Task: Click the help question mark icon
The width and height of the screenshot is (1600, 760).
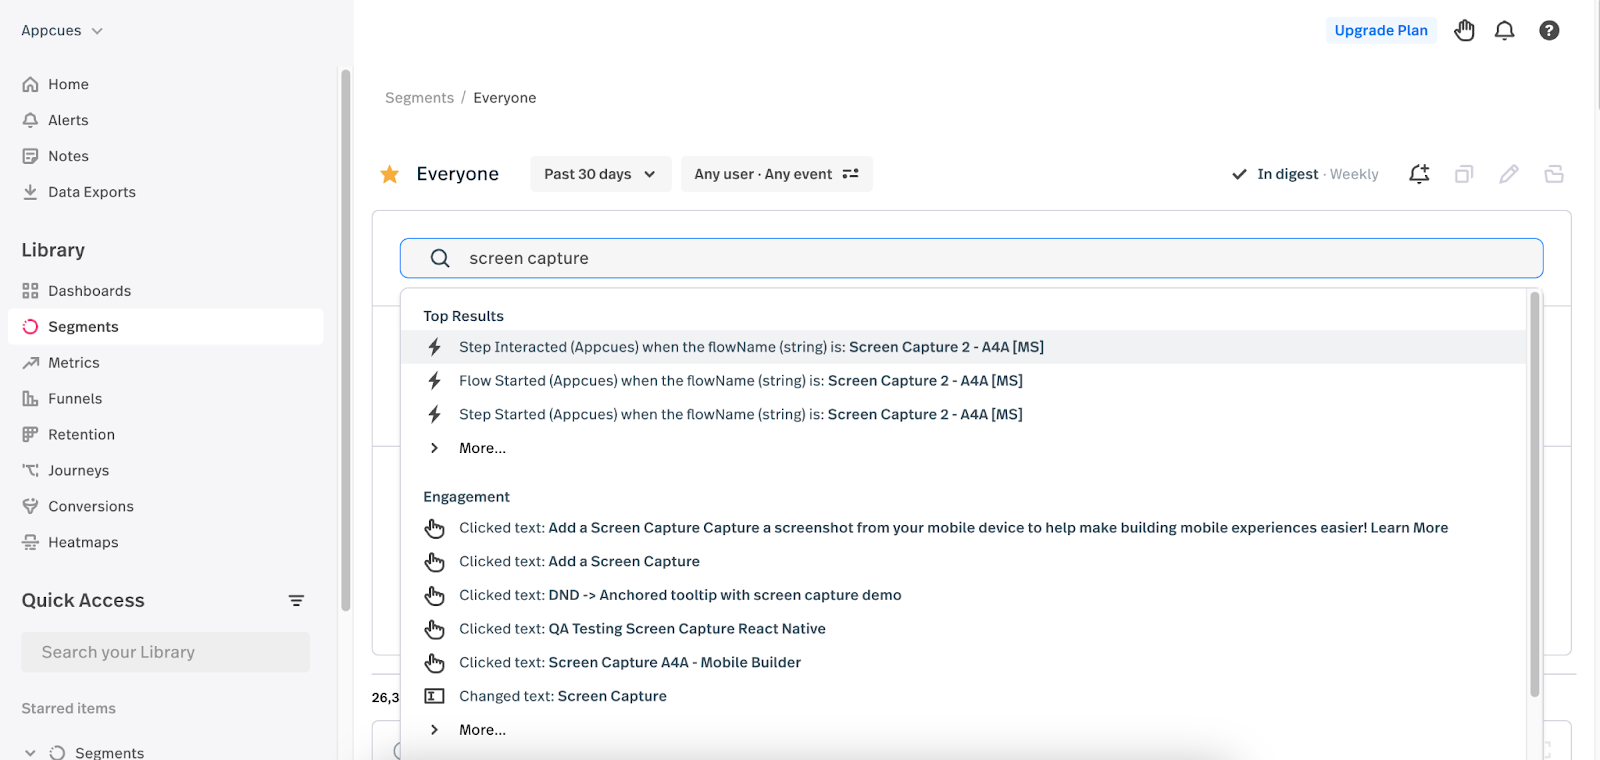Action: (x=1549, y=31)
